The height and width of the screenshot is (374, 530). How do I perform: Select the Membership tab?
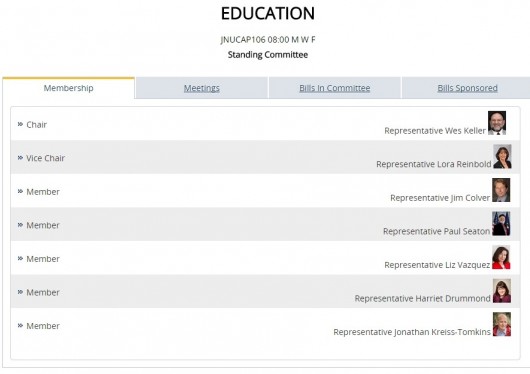point(69,88)
